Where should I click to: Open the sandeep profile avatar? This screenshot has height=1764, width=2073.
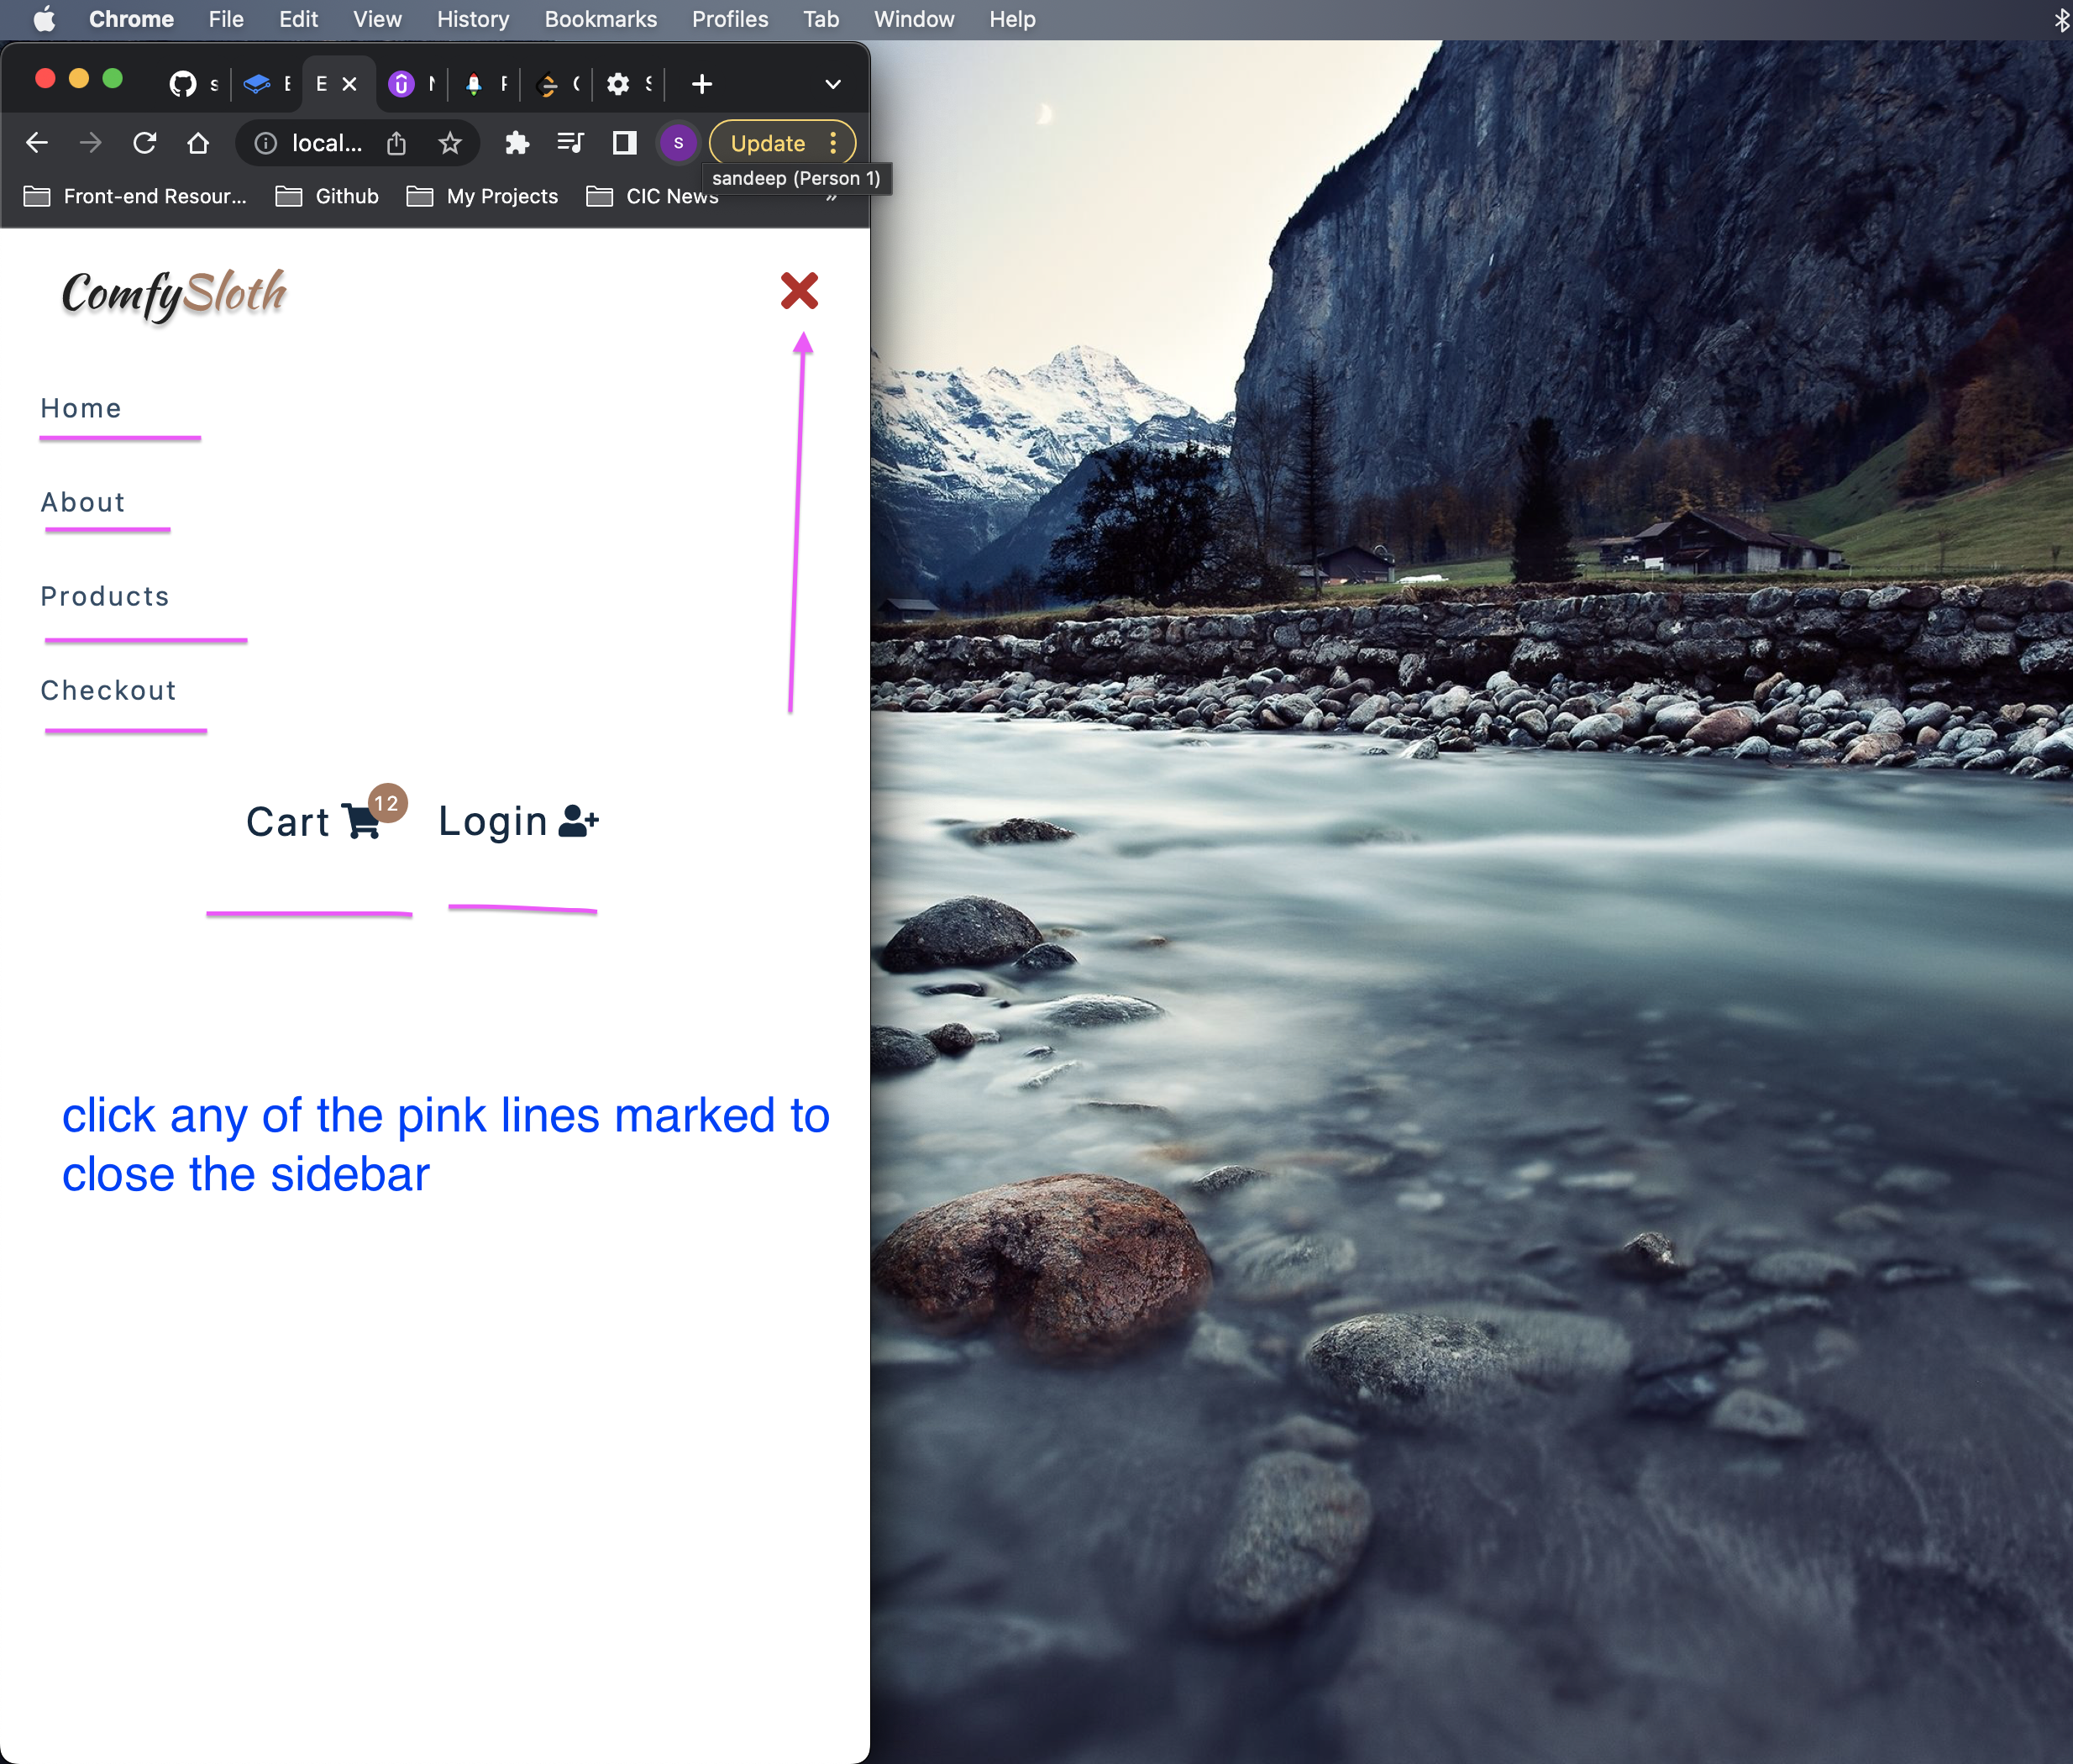coord(678,143)
